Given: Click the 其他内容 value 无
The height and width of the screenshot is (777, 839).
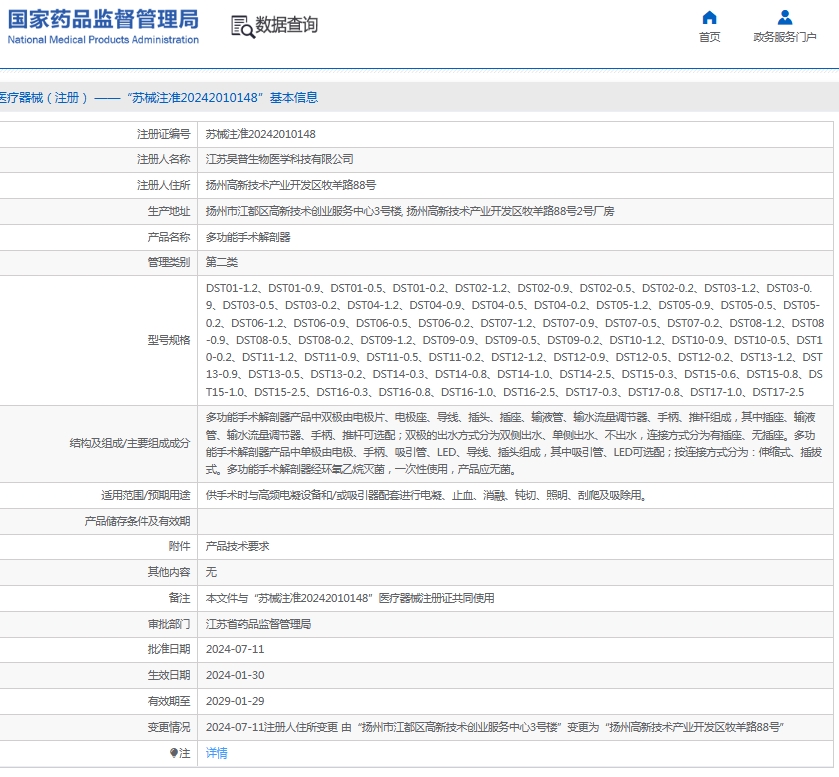Looking at the screenshot, I should pyautogui.click(x=211, y=572).
